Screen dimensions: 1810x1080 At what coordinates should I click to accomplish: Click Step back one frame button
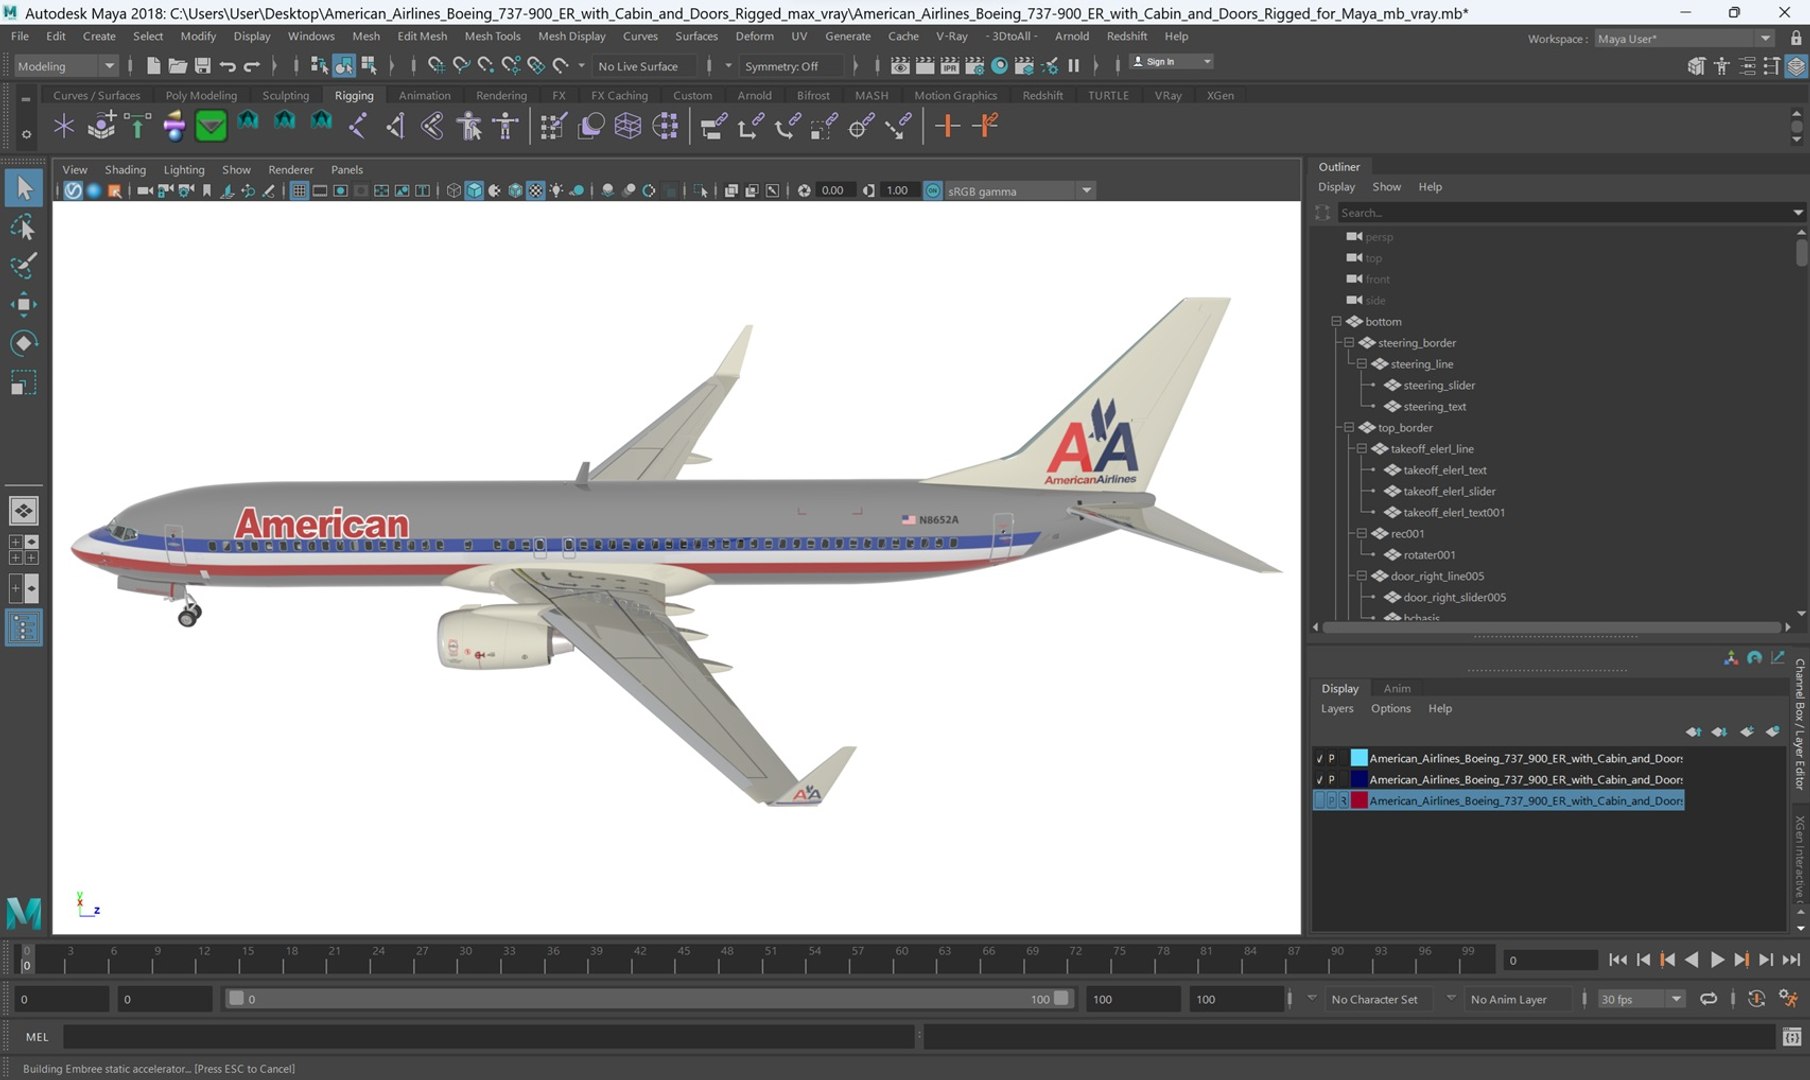click(x=1643, y=960)
